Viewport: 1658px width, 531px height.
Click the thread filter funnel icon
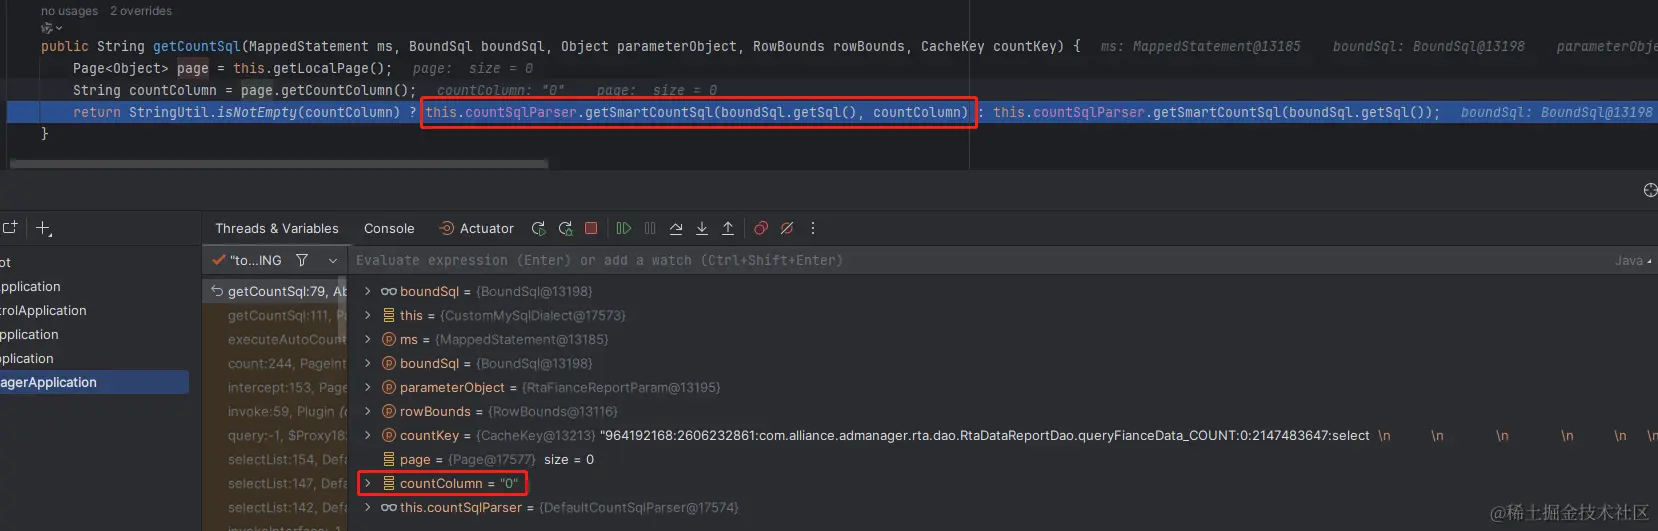click(302, 260)
